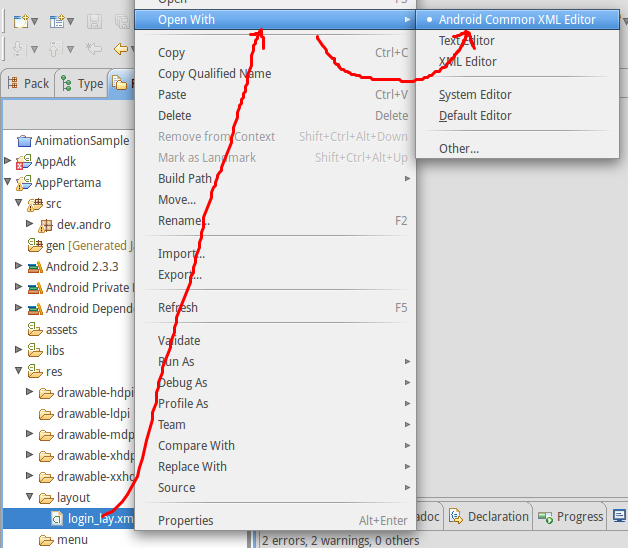Screen dimensions: 628x548
Task: Expand Android Private Libraries node
Action: 18,286
